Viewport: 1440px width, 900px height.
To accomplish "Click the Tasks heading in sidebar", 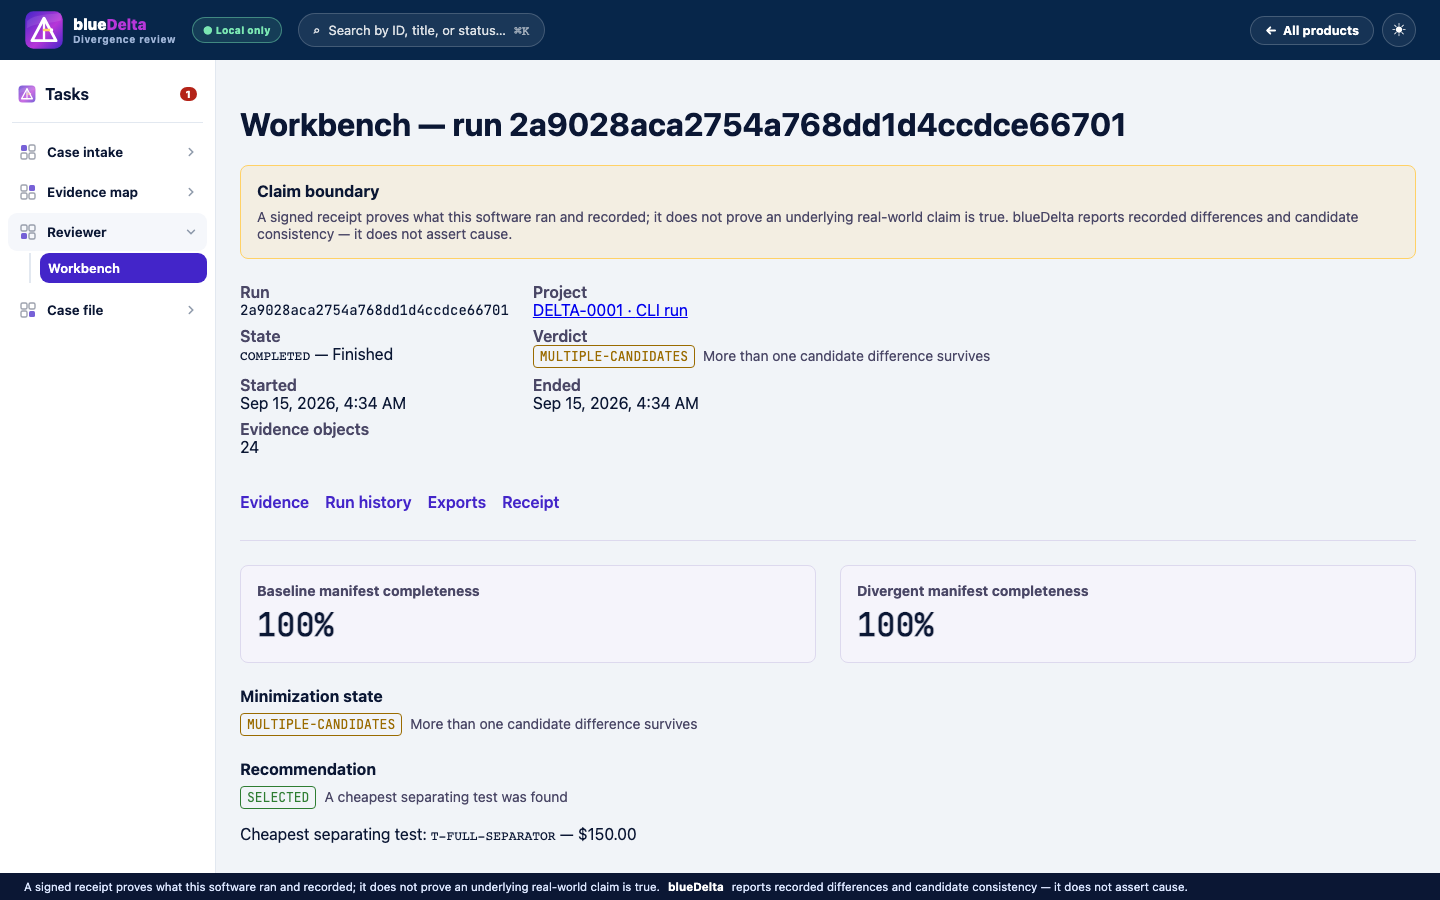I will point(67,94).
